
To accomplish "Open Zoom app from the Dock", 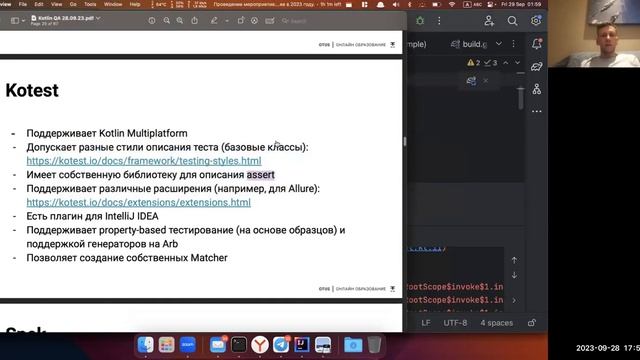I will (x=188, y=344).
